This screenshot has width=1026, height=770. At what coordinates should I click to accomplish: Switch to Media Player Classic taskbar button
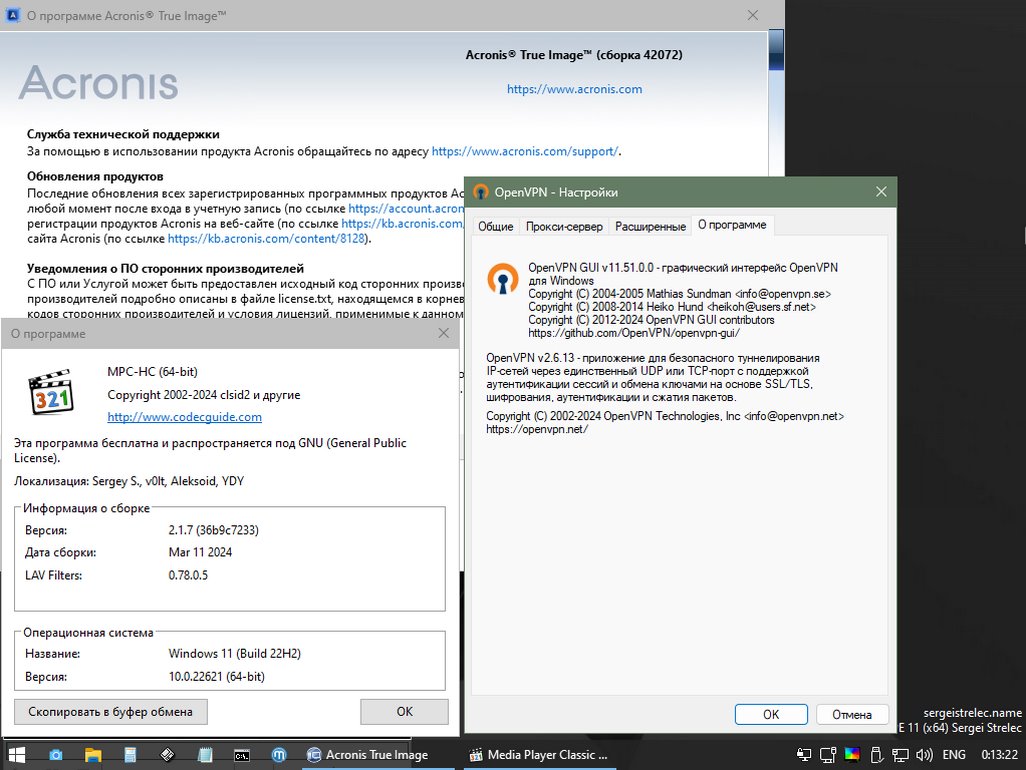539,755
